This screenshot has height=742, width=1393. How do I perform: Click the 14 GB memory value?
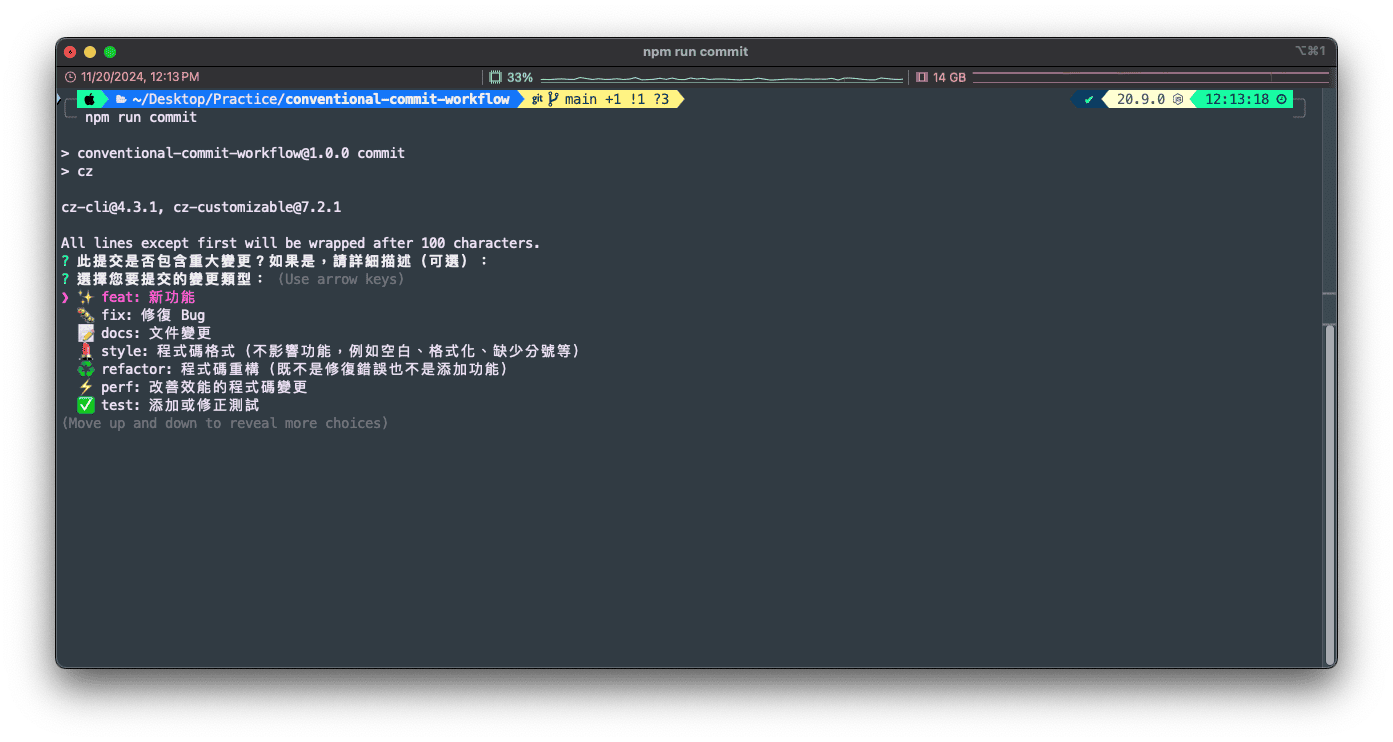point(950,77)
